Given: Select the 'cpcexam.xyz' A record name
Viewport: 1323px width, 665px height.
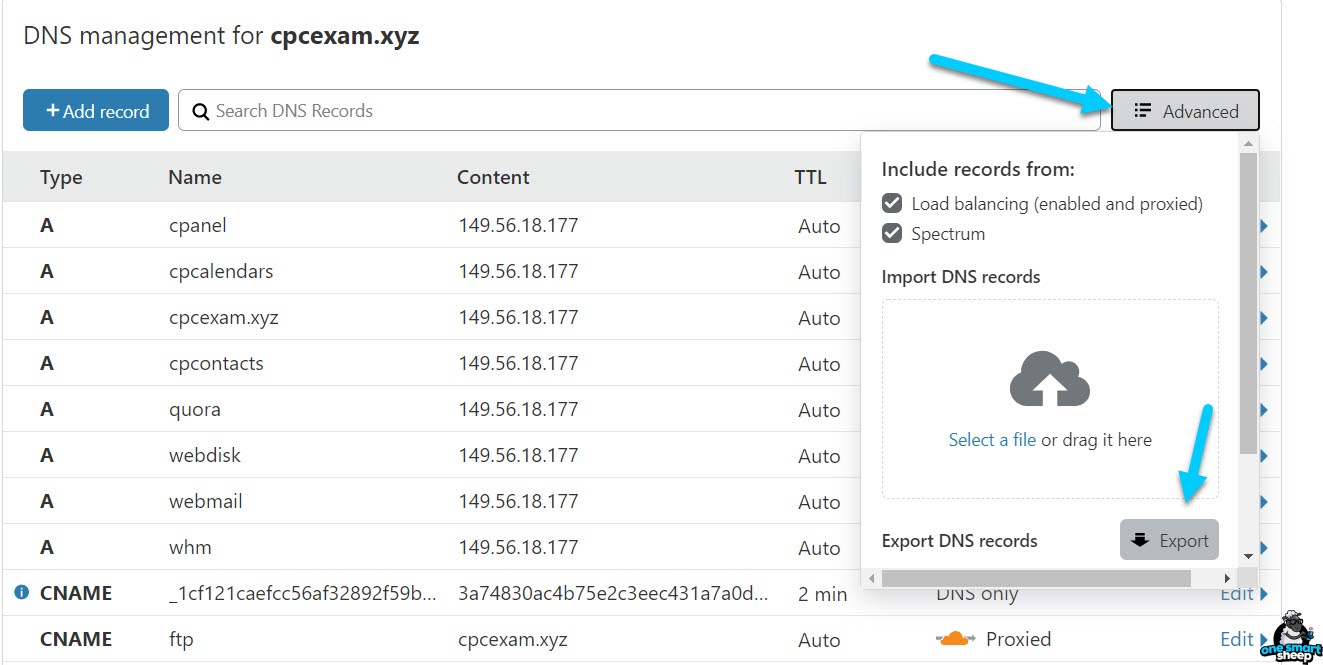Looking at the screenshot, I should pyautogui.click(x=224, y=318).
